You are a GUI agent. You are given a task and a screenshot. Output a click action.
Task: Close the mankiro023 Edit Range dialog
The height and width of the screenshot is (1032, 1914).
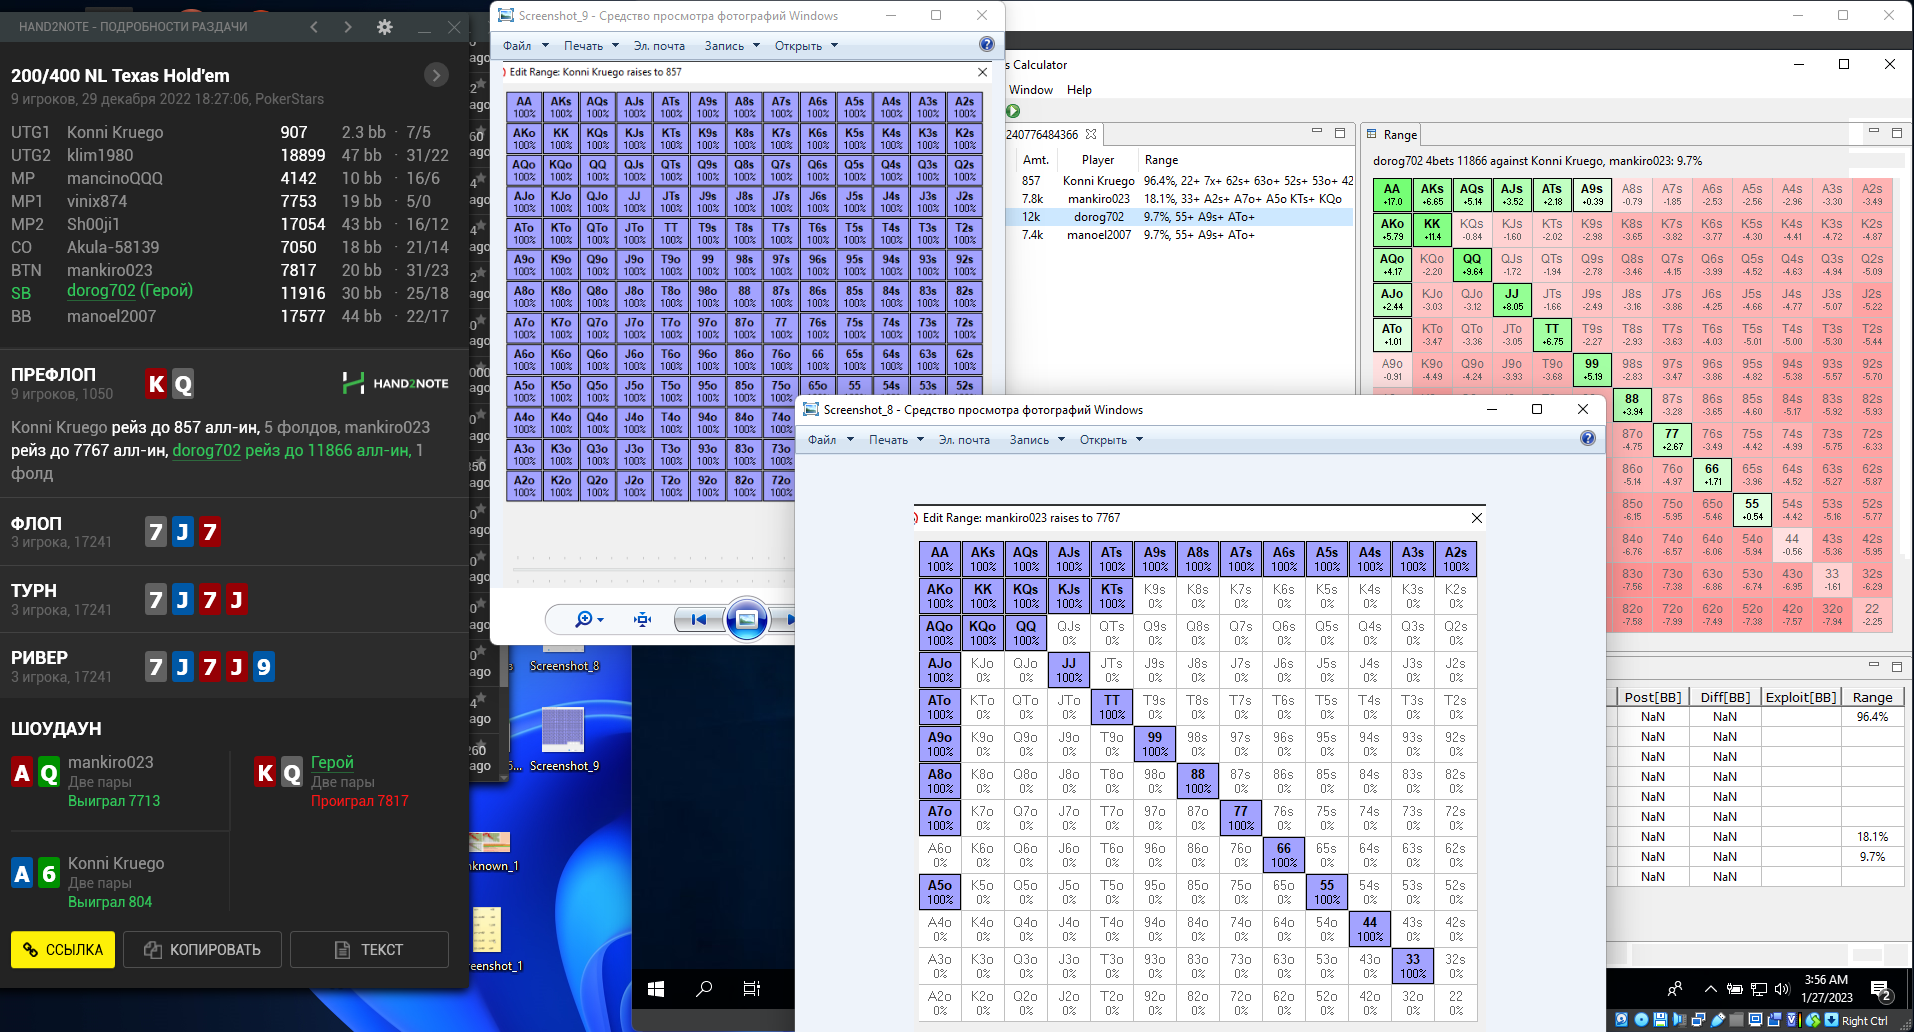(x=1476, y=517)
